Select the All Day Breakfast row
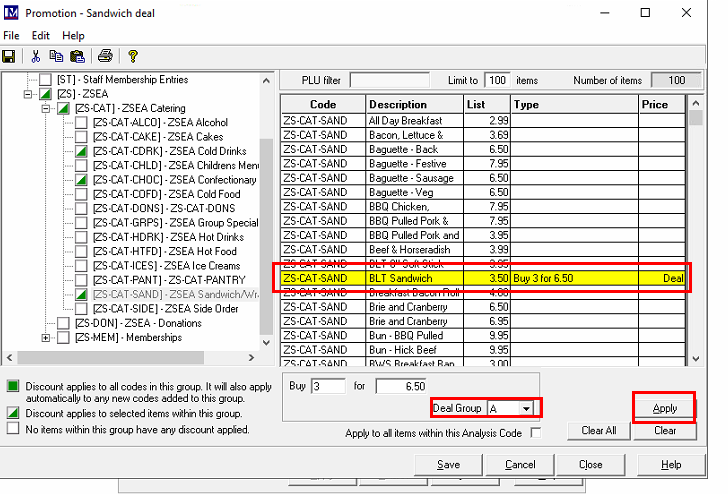Screen dimensions: 728x494 (x=483, y=121)
